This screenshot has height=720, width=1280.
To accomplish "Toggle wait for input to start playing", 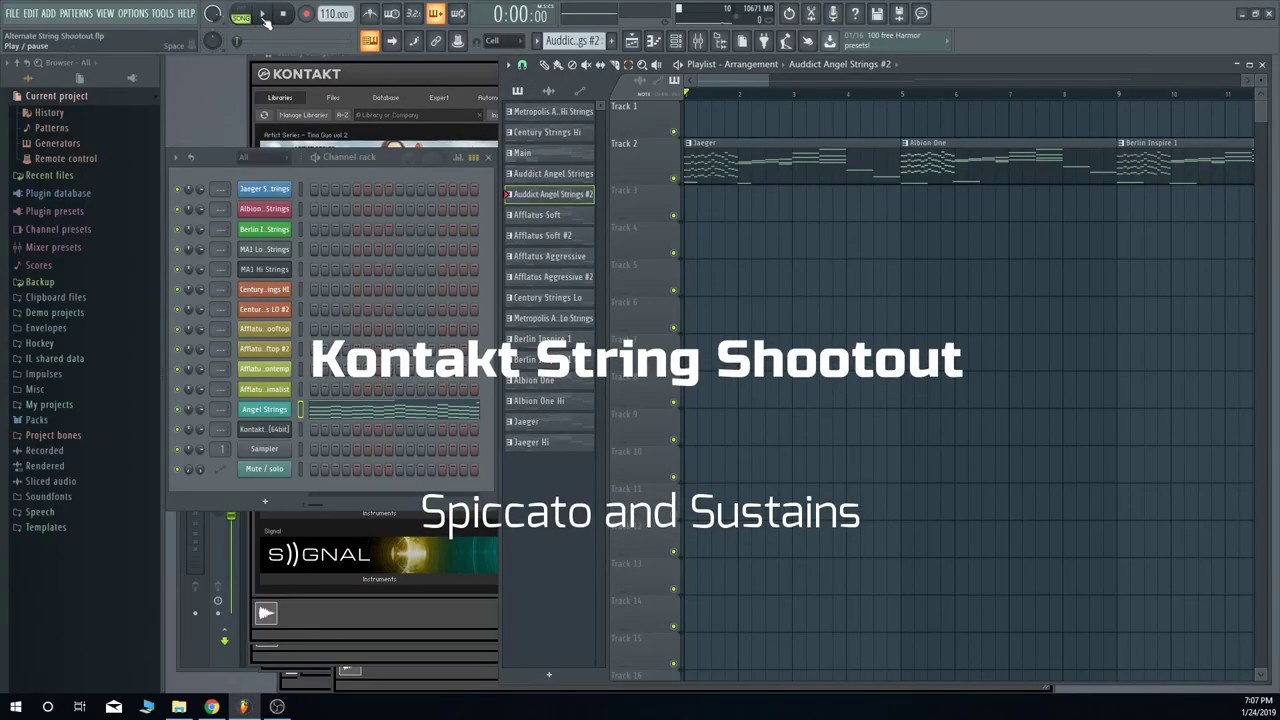I will (392, 14).
